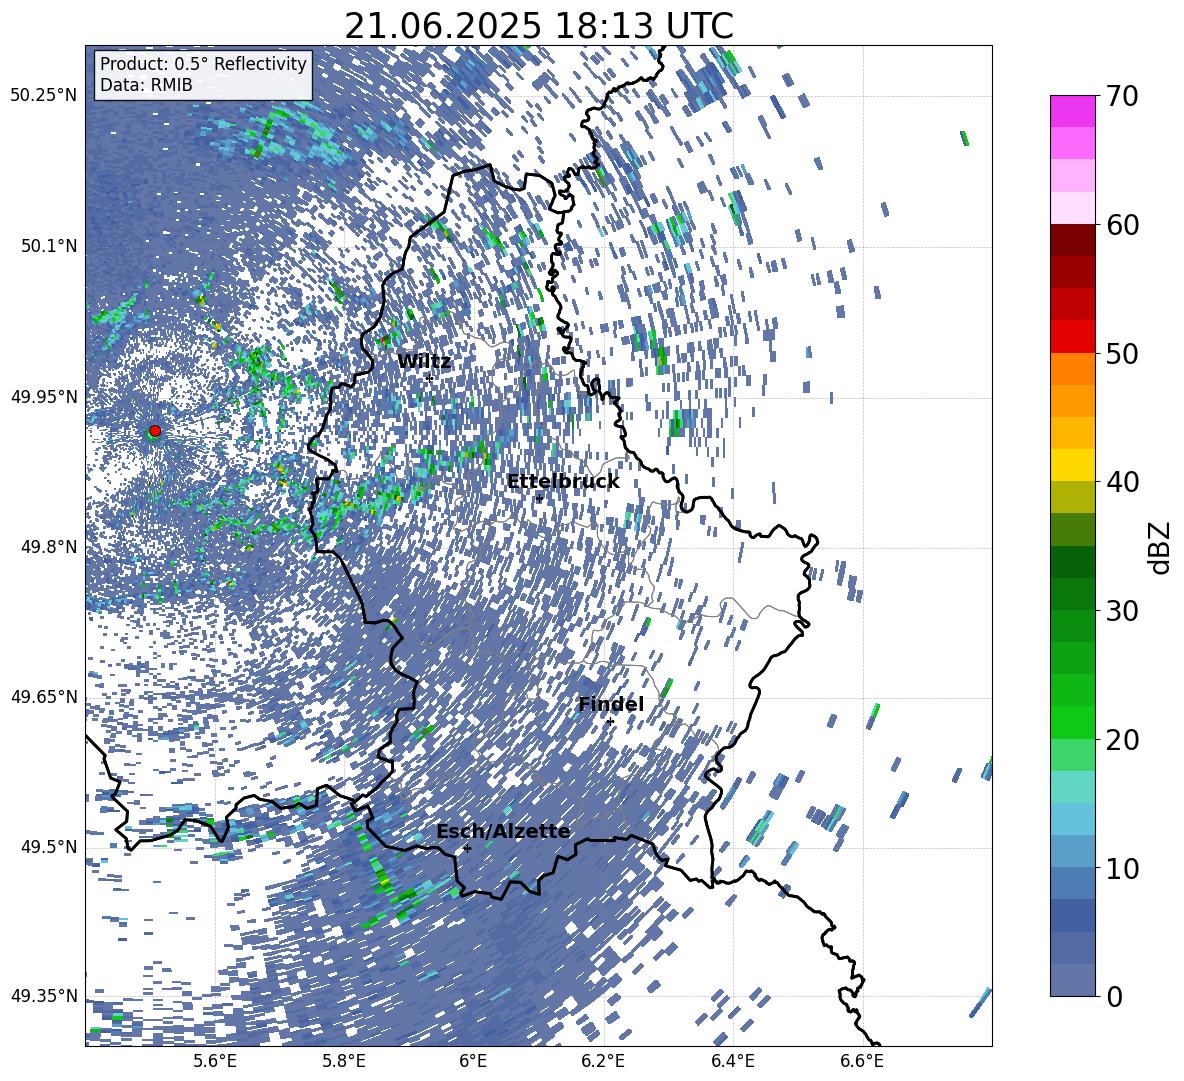
Task: Click the 49.65°N latitude label
Action: point(44,696)
